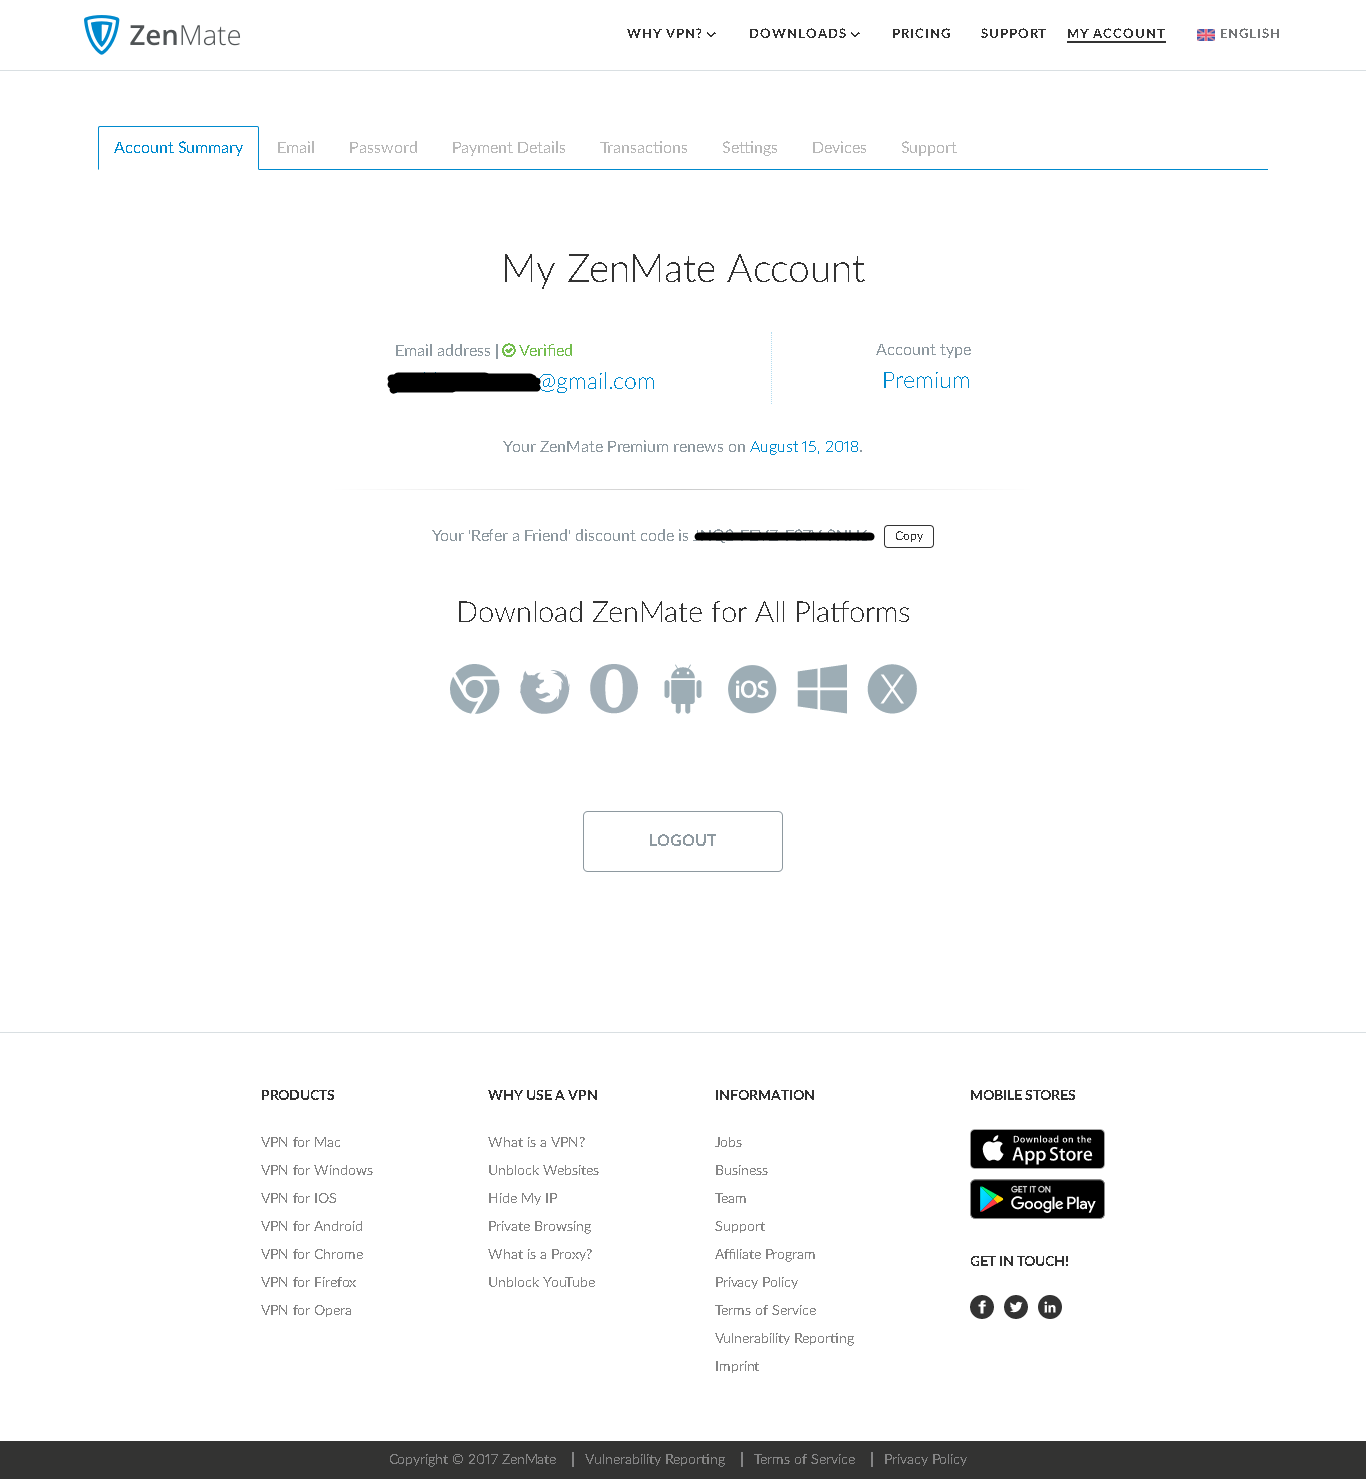Click the Windows logo download icon

point(822,689)
